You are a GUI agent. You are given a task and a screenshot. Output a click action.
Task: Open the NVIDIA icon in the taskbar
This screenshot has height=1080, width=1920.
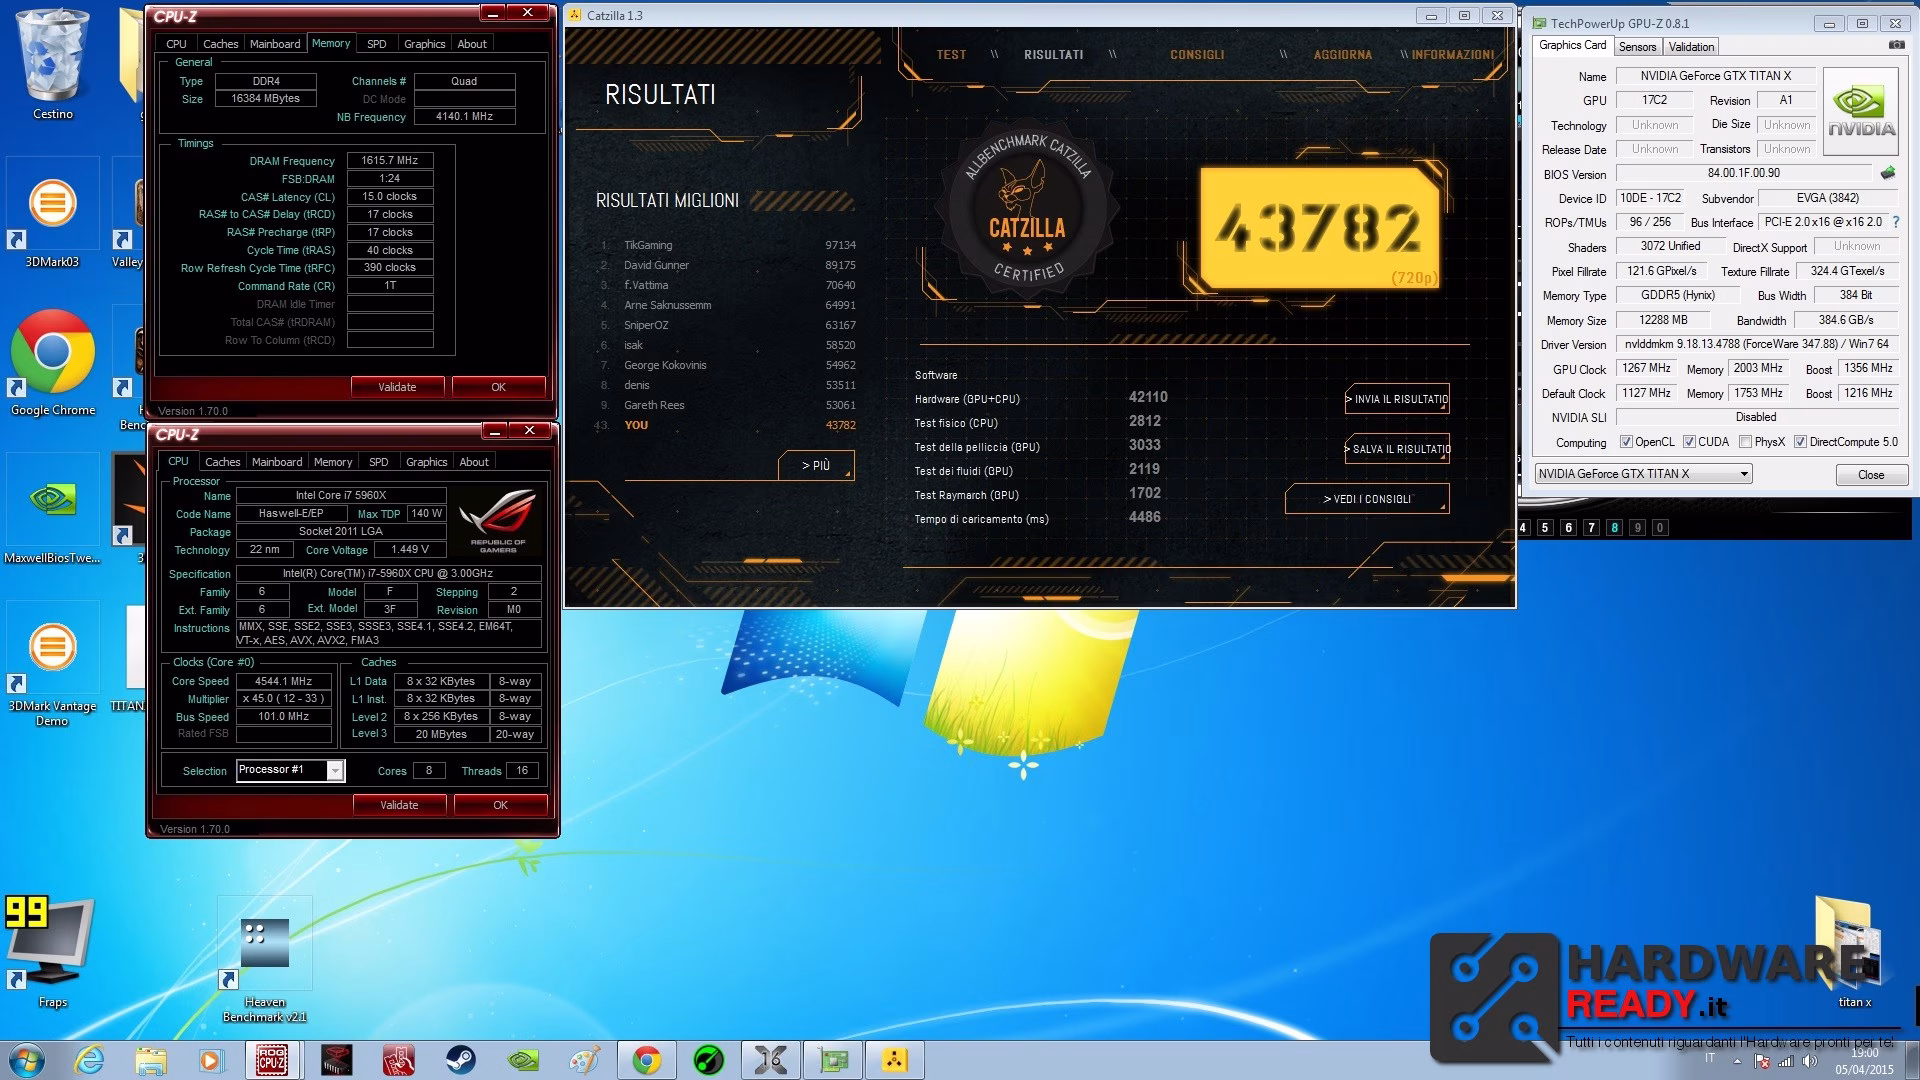pos(523,1060)
